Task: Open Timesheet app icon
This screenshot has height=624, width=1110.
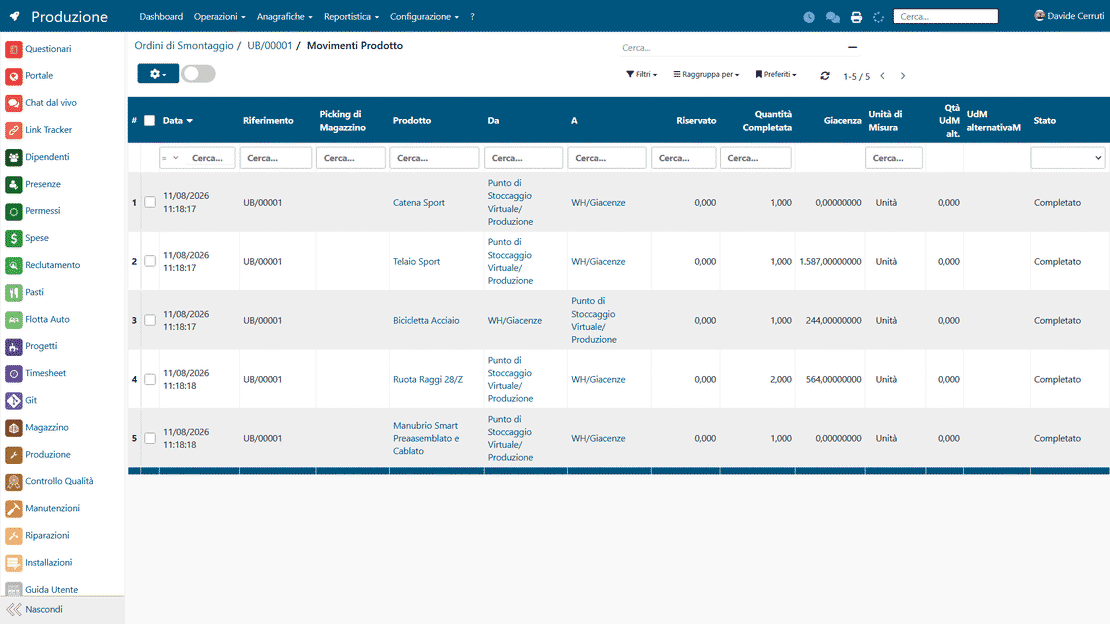Action: [13, 373]
